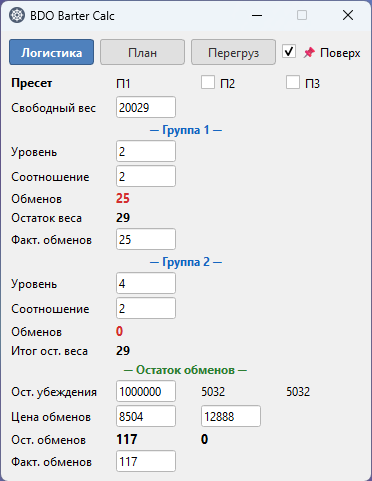
Task: Focus the Группа 1 Уровень input
Action: [146, 151]
